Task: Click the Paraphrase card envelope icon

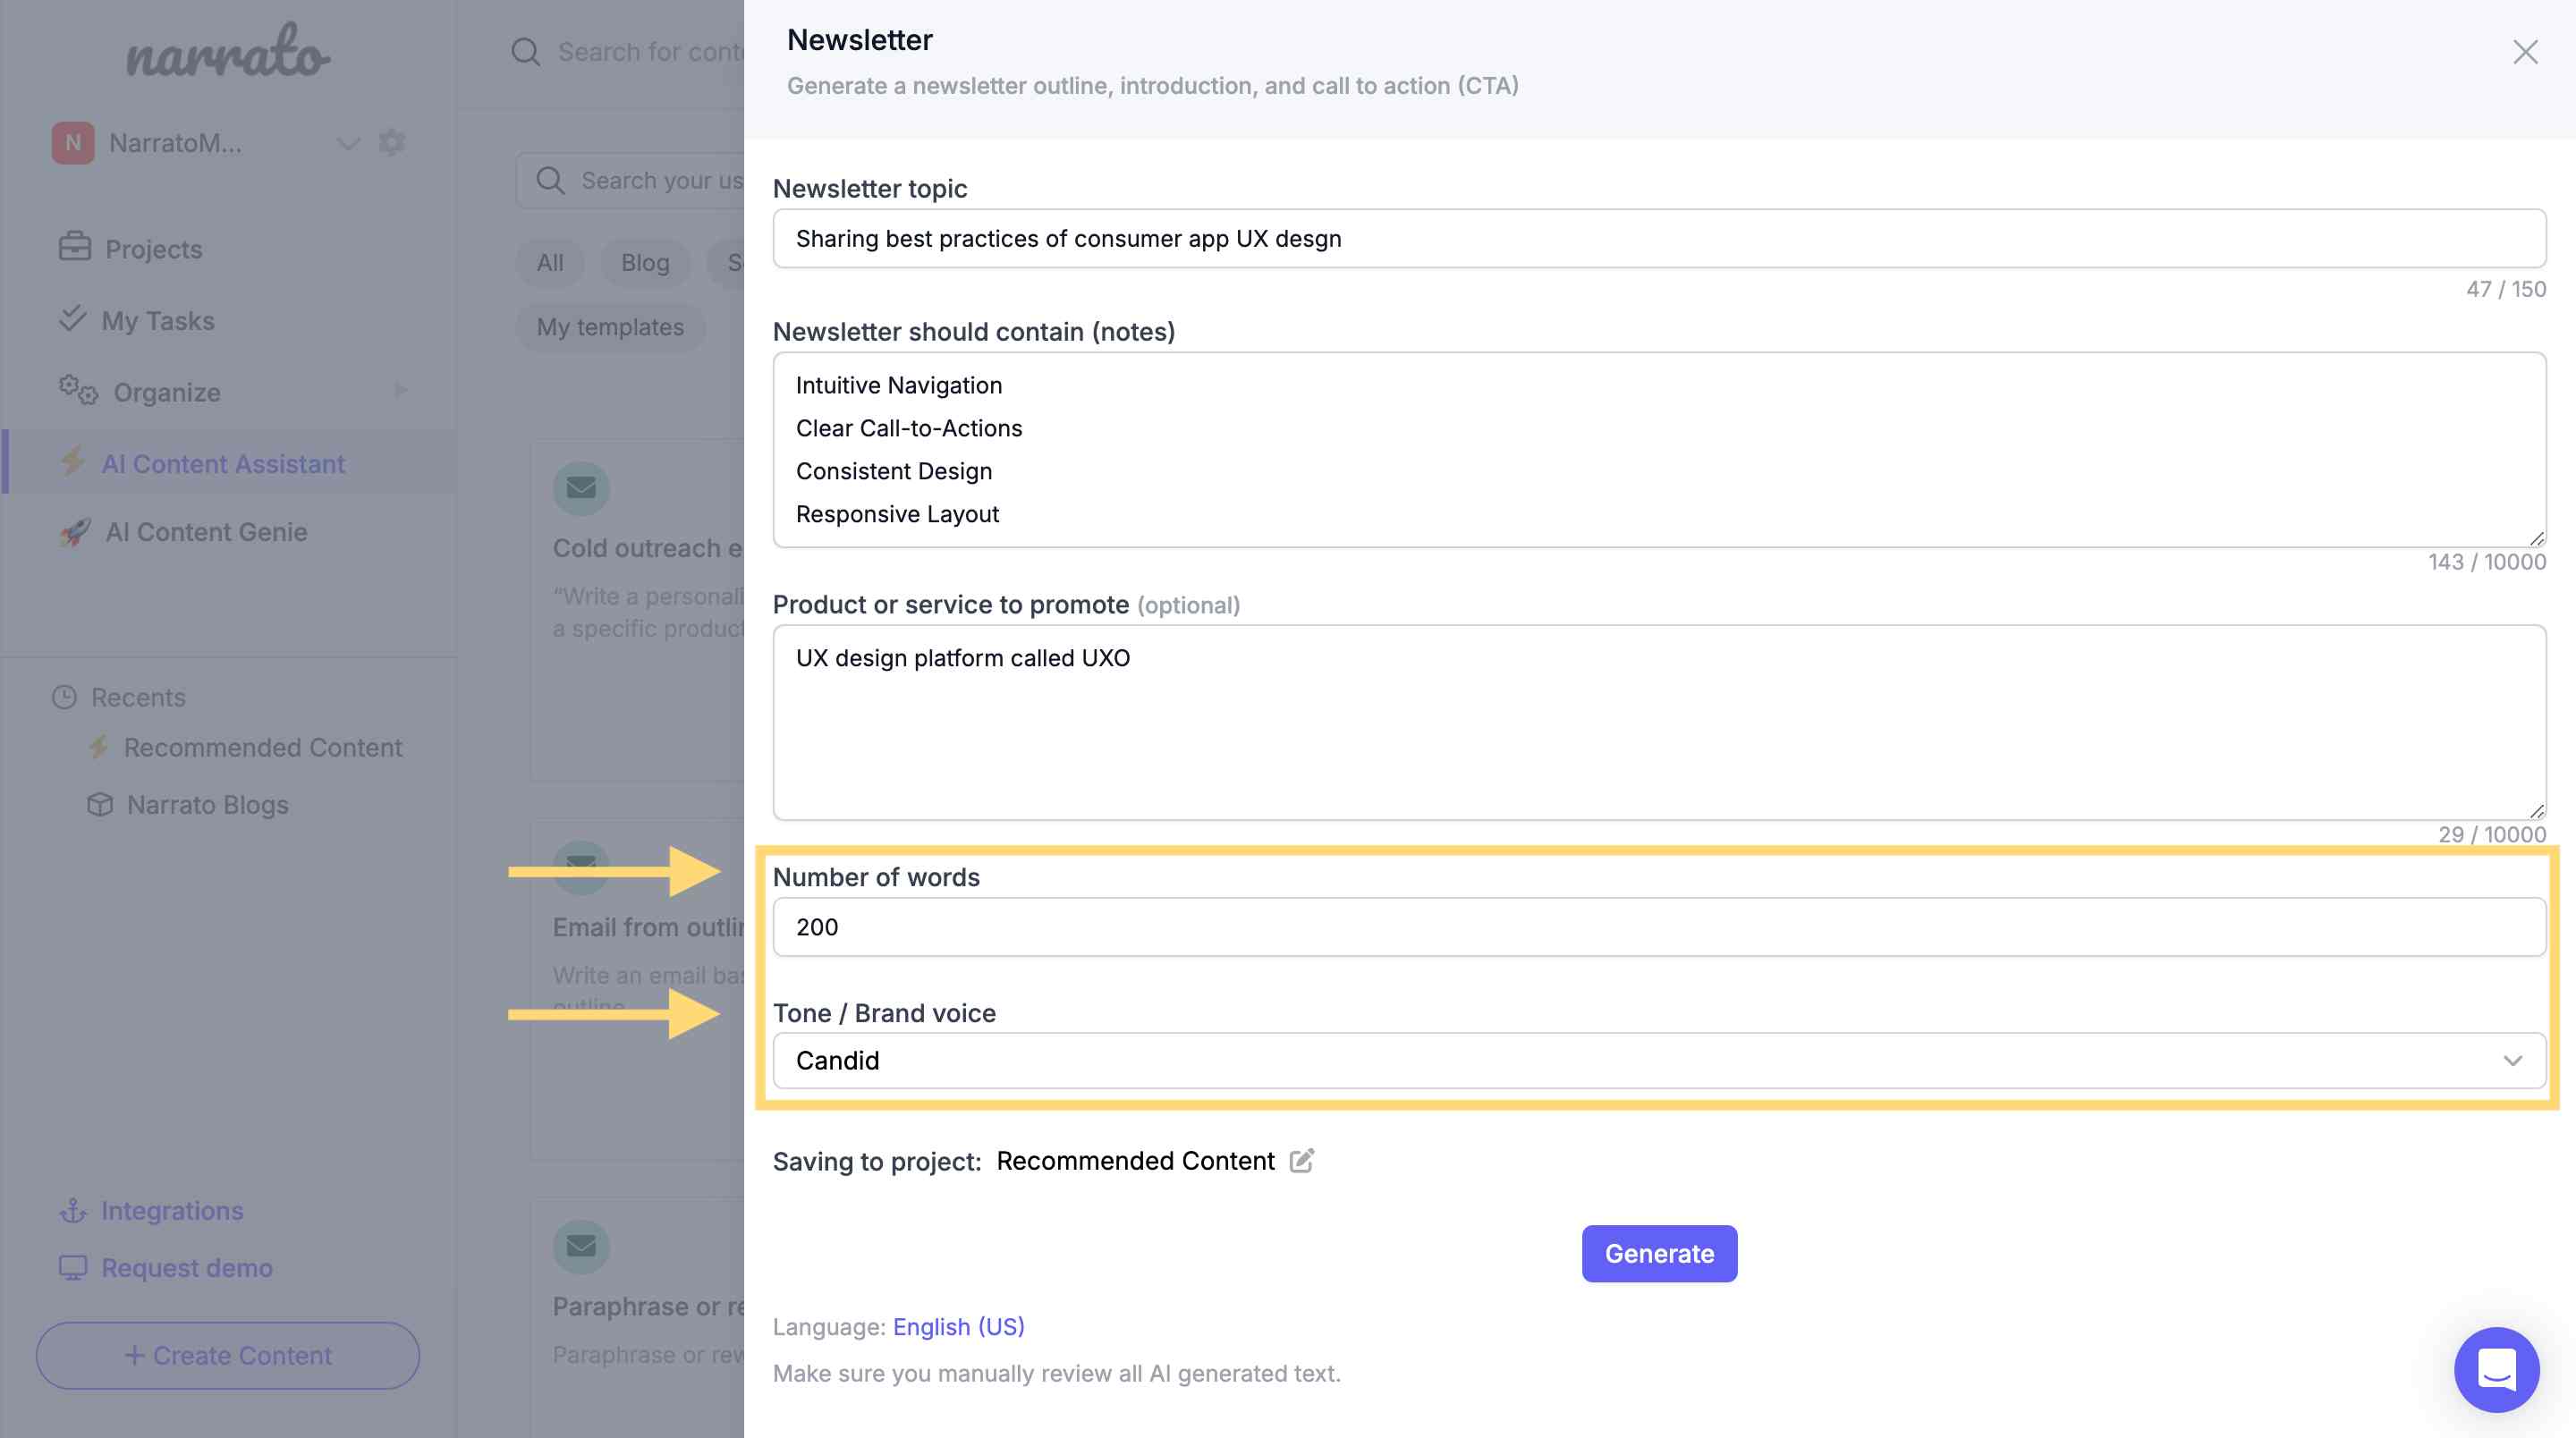Action: point(581,1246)
